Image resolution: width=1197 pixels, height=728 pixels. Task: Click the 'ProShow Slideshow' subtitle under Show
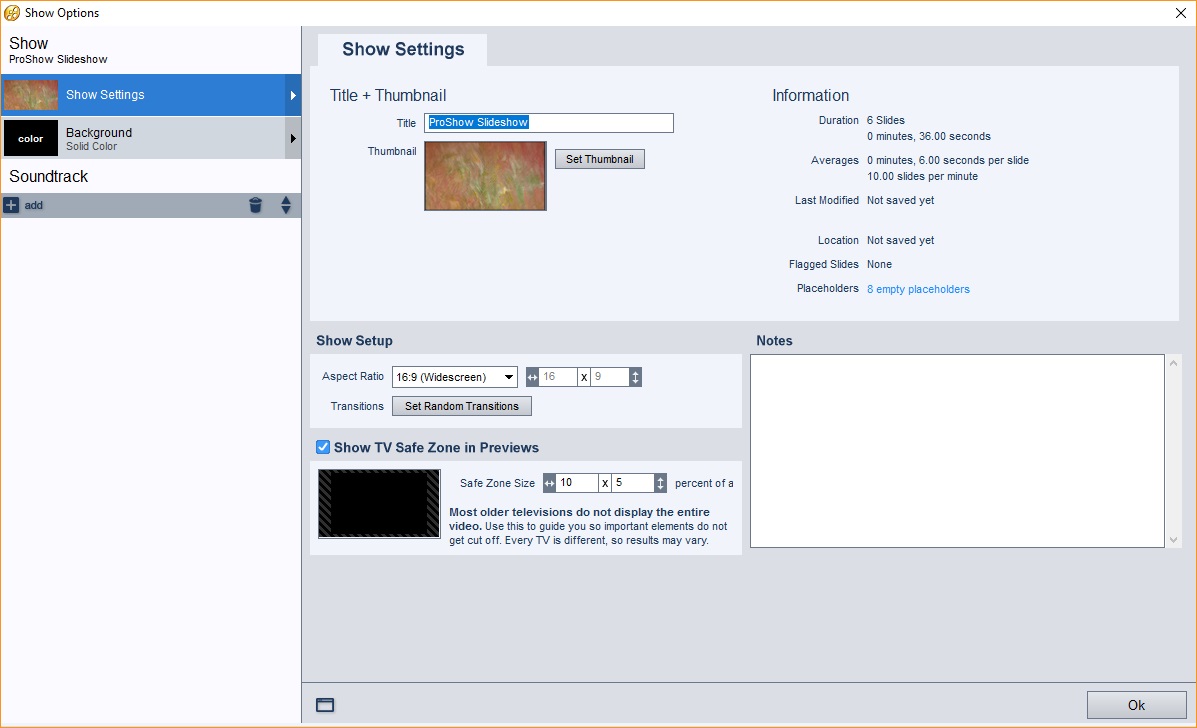pos(58,60)
